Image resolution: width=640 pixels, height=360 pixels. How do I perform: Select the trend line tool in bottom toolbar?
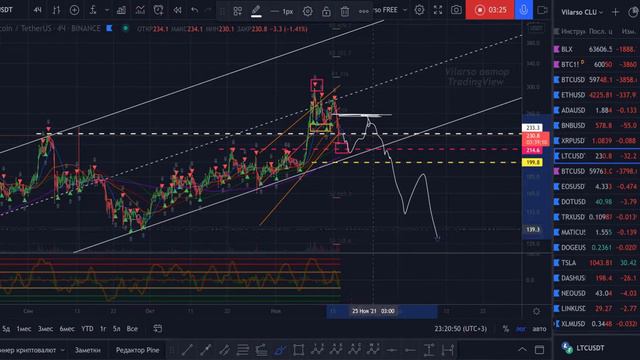click(x=187, y=350)
